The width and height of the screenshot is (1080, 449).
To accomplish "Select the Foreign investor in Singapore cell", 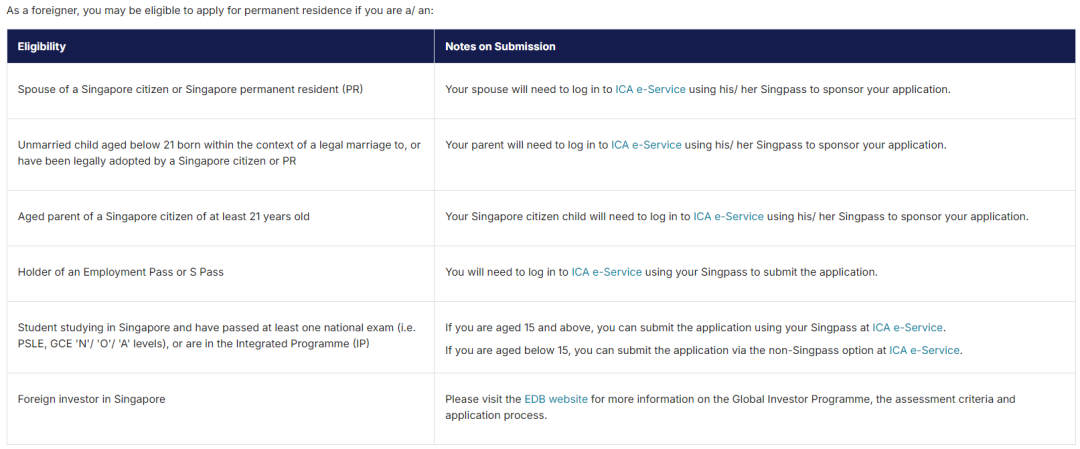I will pos(91,399).
